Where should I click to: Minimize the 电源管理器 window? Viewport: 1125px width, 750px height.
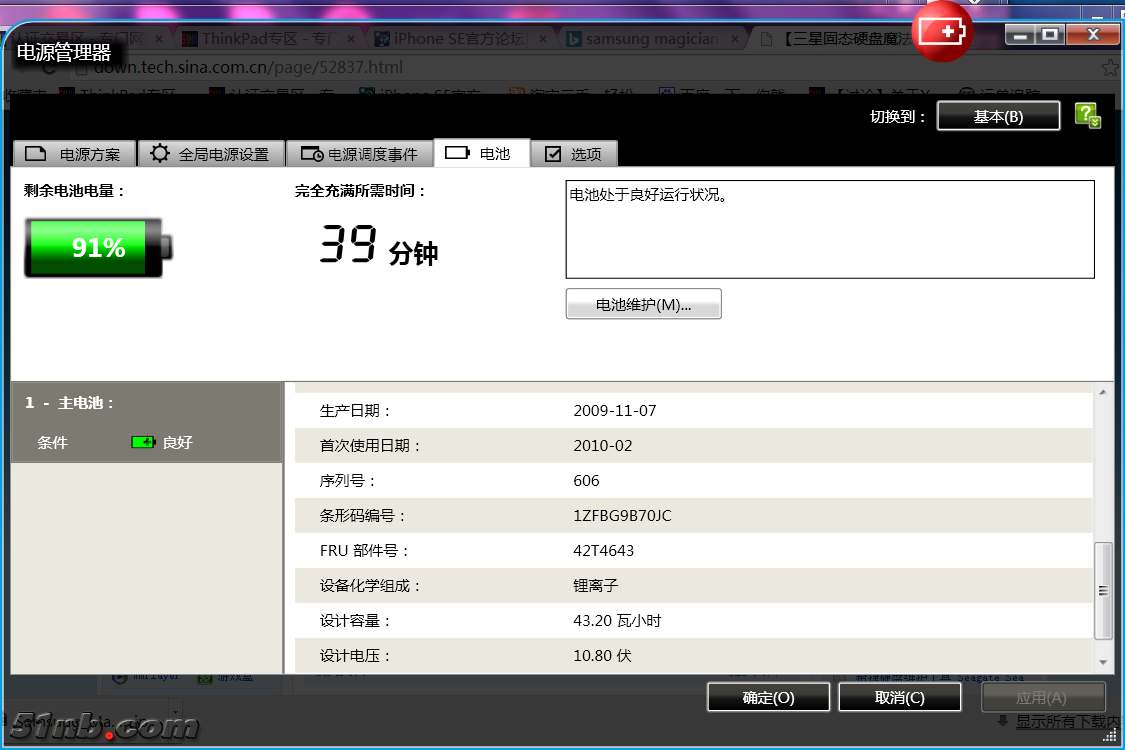pyautogui.click(x=1020, y=35)
